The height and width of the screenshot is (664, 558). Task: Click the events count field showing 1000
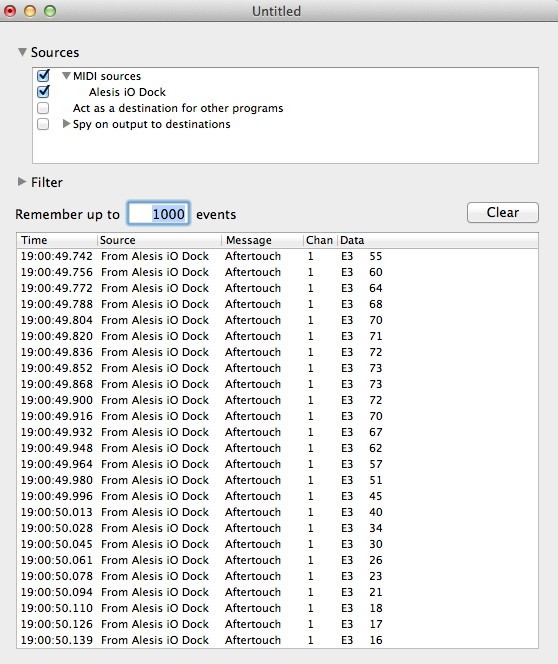pos(159,213)
